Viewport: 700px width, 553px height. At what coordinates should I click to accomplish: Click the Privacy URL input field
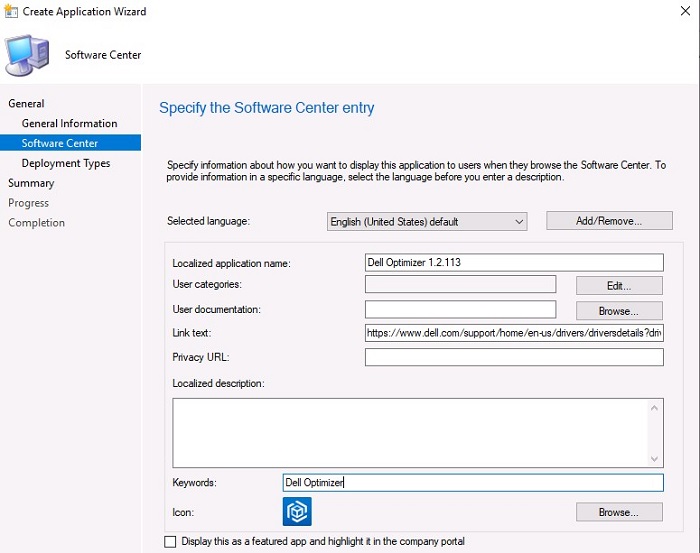pos(514,357)
